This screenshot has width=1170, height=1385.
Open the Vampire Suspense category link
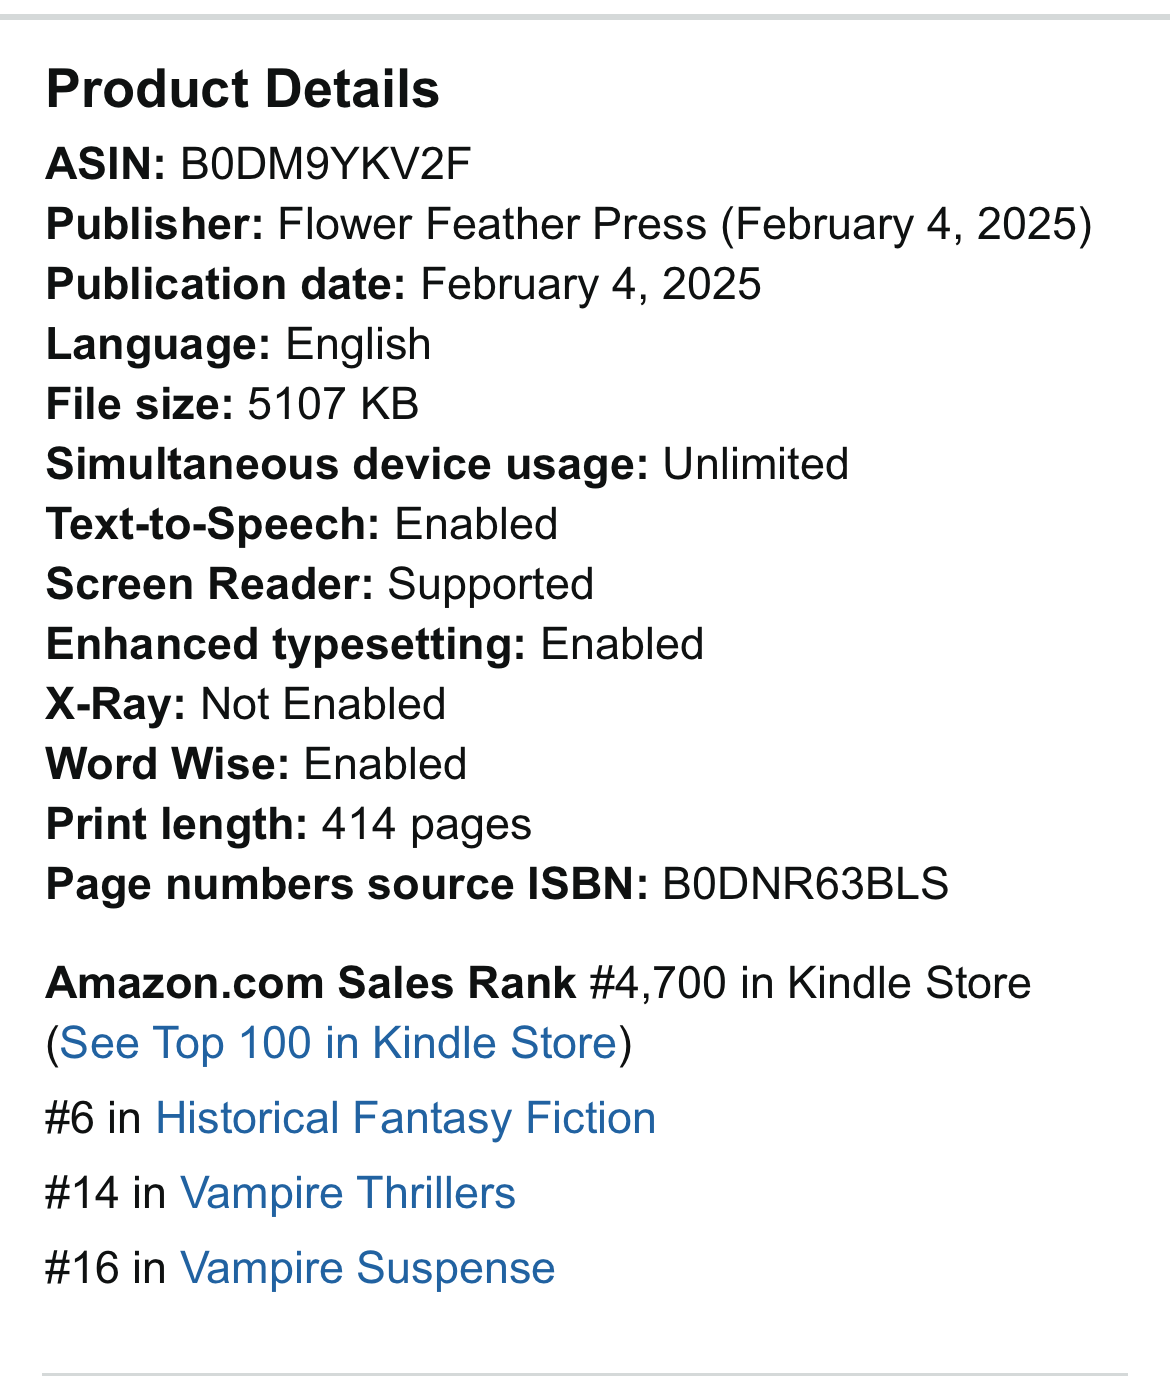tap(367, 1268)
